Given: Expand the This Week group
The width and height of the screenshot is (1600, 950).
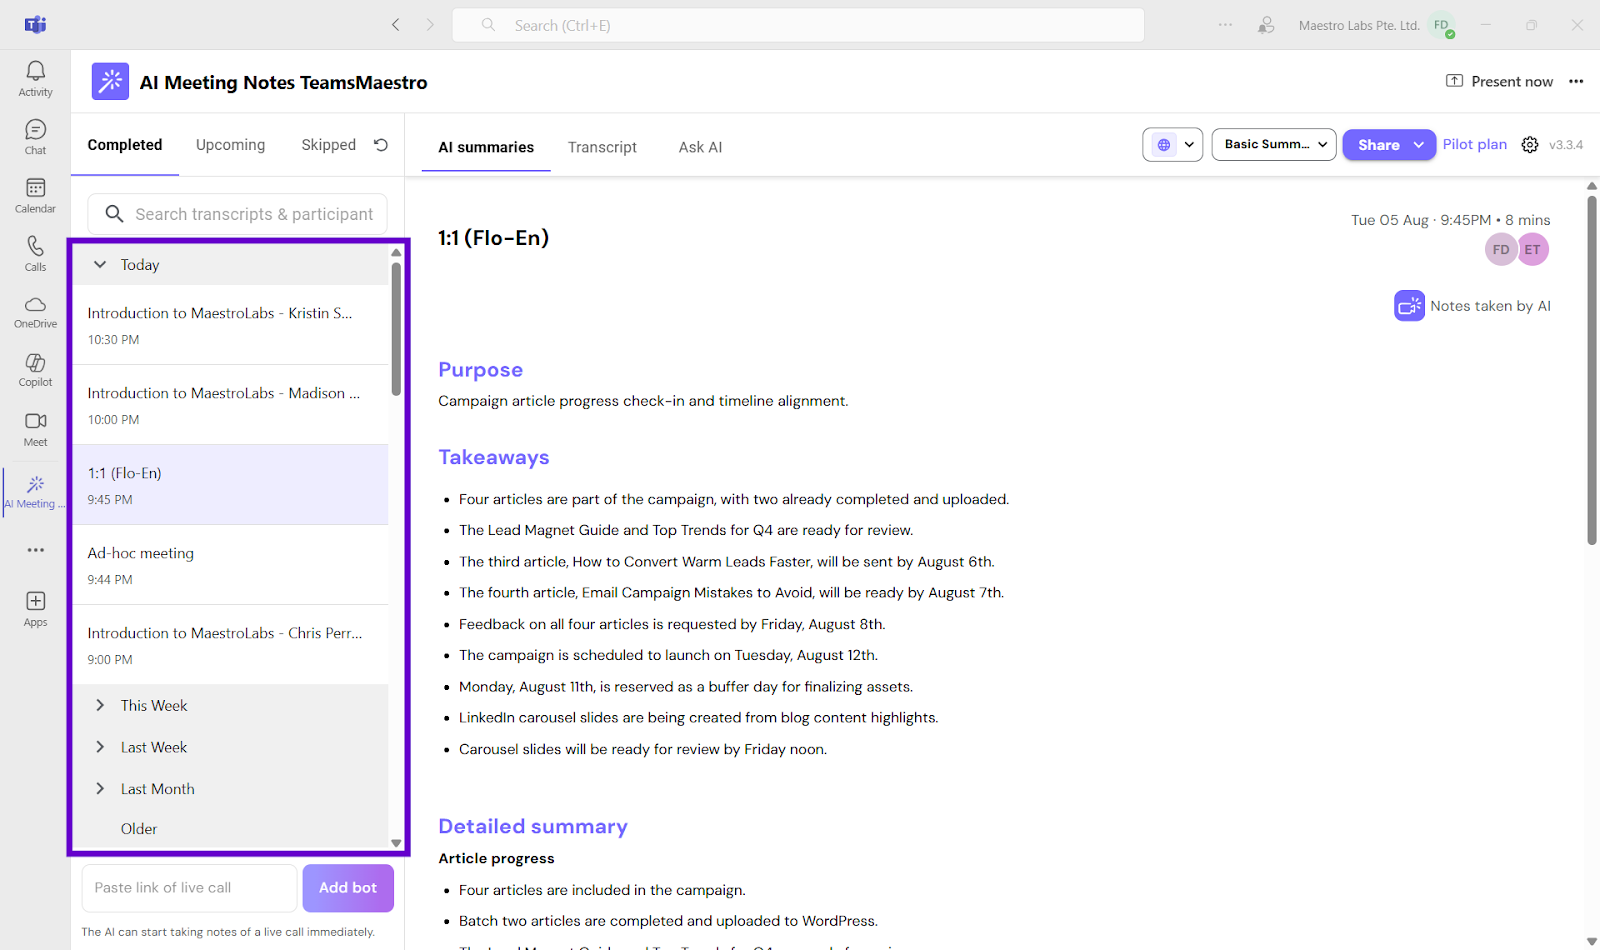Looking at the screenshot, I should pos(100,706).
